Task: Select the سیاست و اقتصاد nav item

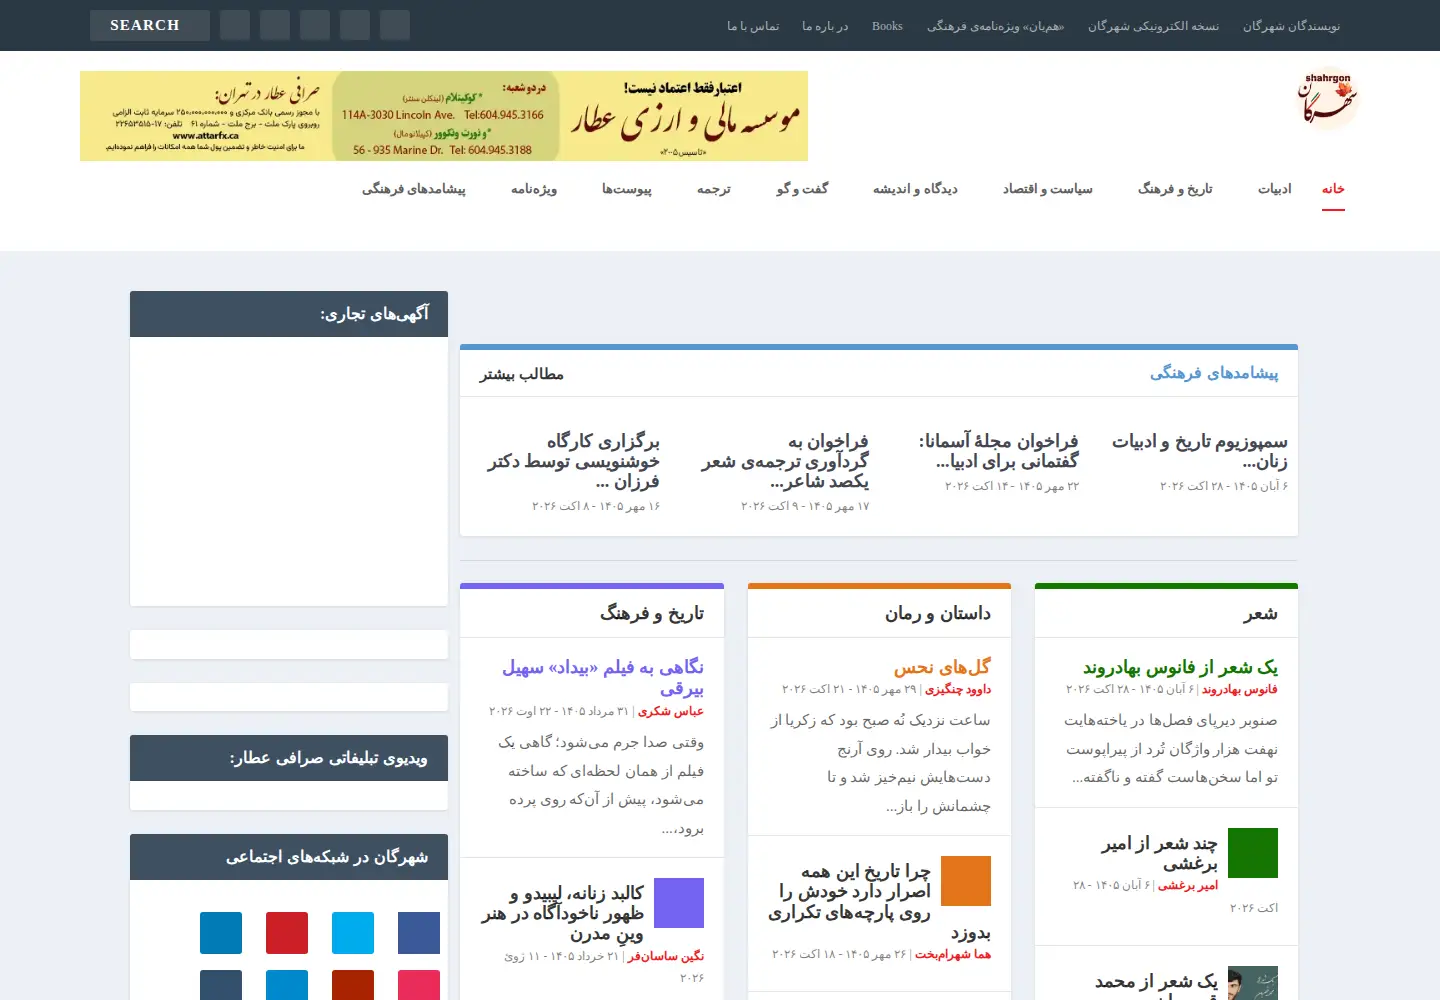Action: pos(1048,189)
